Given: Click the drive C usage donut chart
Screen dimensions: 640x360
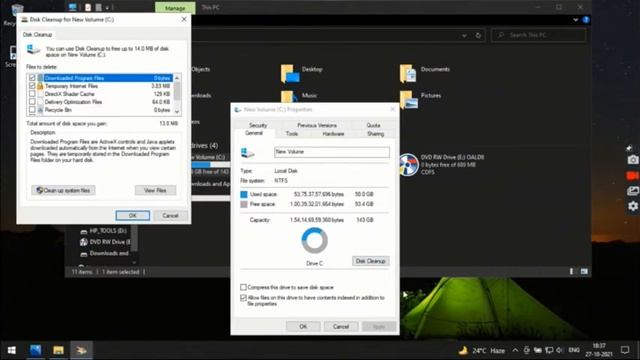Looking at the screenshot, I should pos(314,240).
